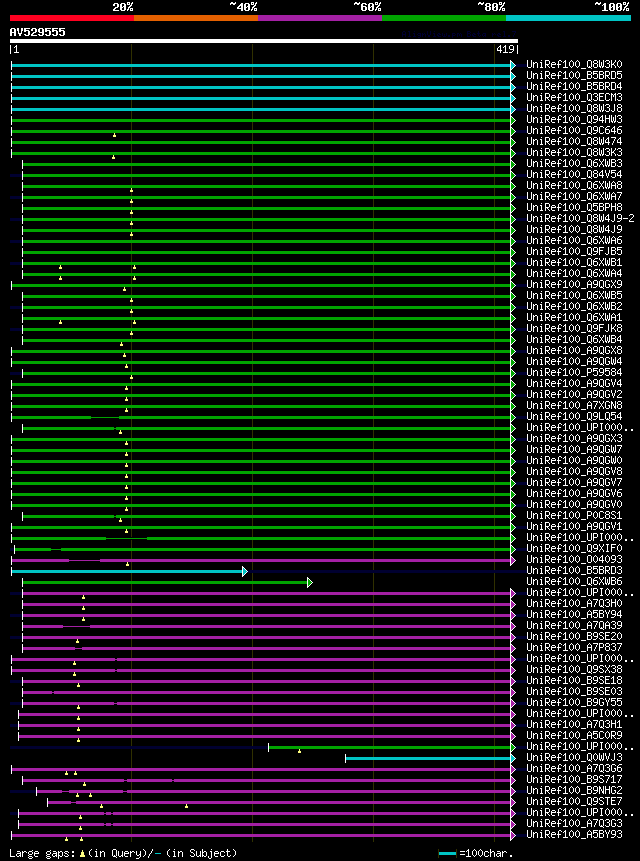Select the UniRef100_Q6XWB3 label

click(574, 164)
